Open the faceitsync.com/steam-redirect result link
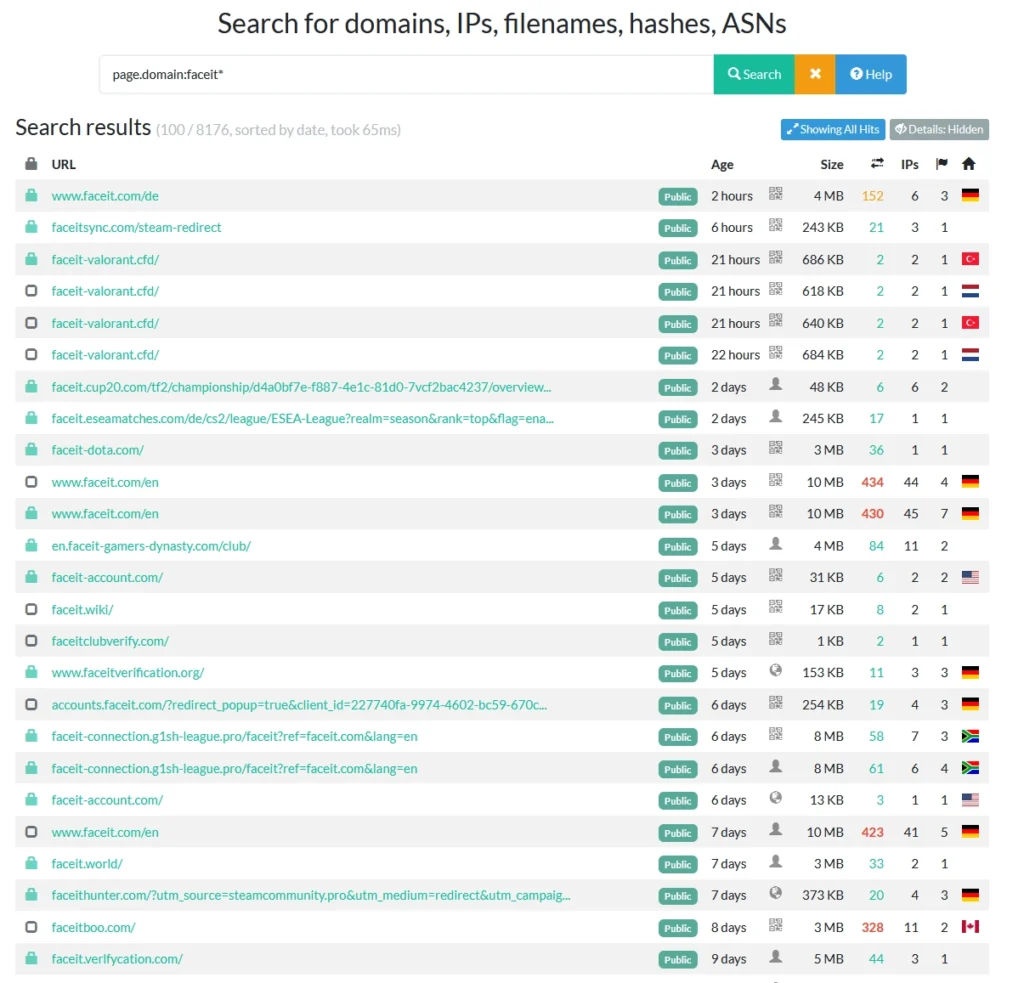 (x=136, y=227)
